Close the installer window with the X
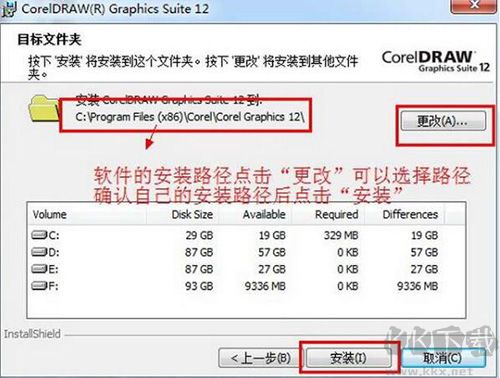The width and height of the screenshot is (500, 378). 473,5
